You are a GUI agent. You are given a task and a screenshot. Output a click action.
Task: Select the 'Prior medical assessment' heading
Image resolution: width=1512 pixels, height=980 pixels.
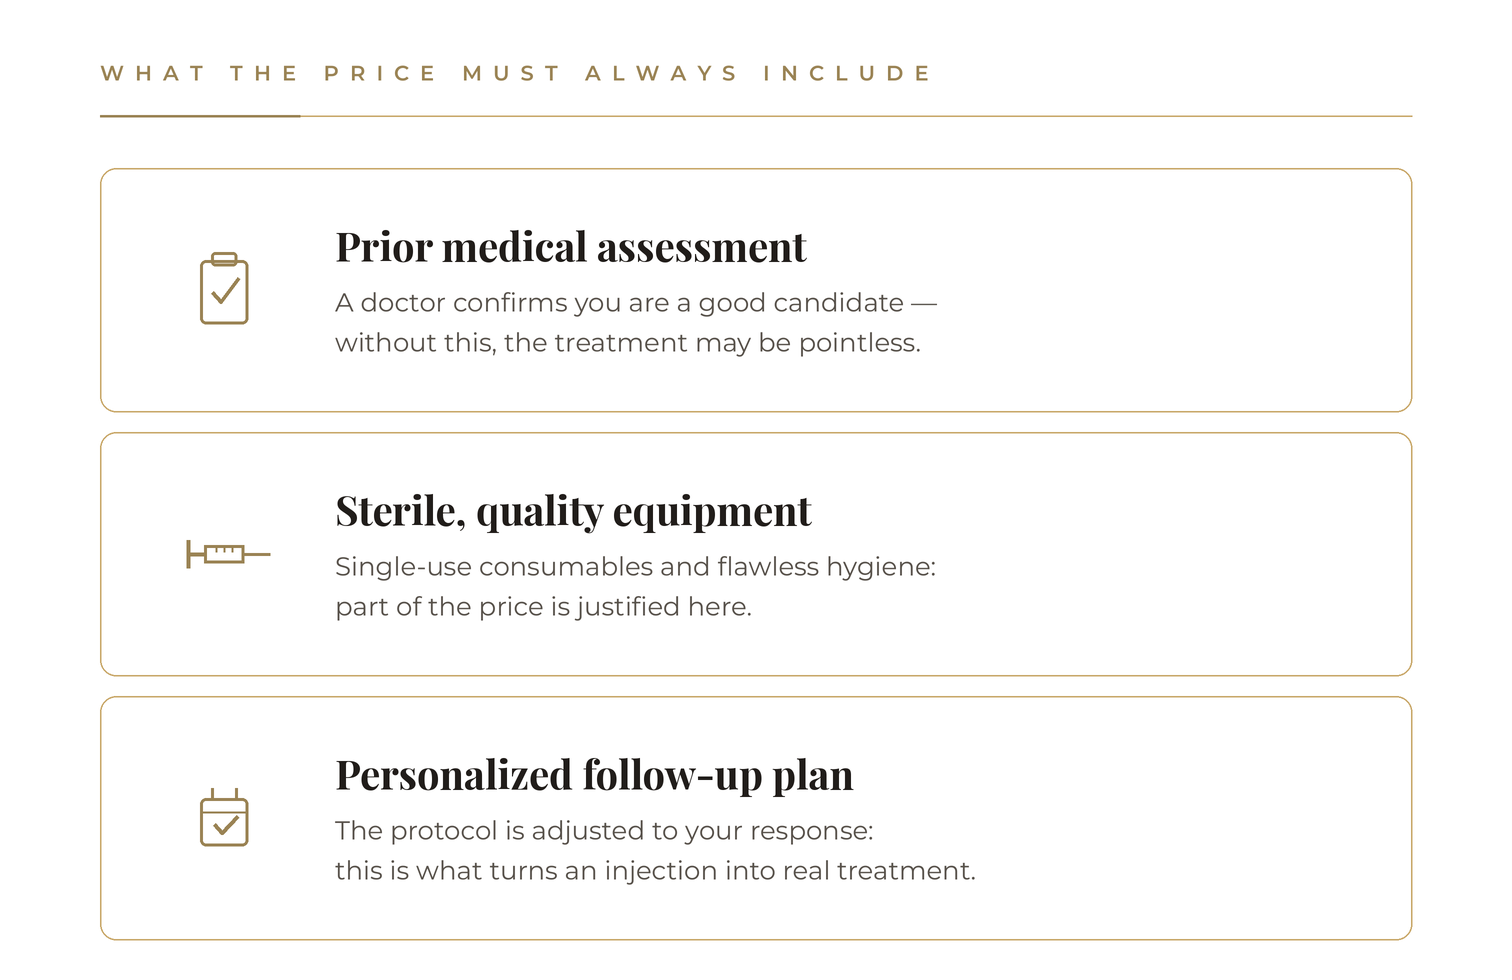(570, 247)
